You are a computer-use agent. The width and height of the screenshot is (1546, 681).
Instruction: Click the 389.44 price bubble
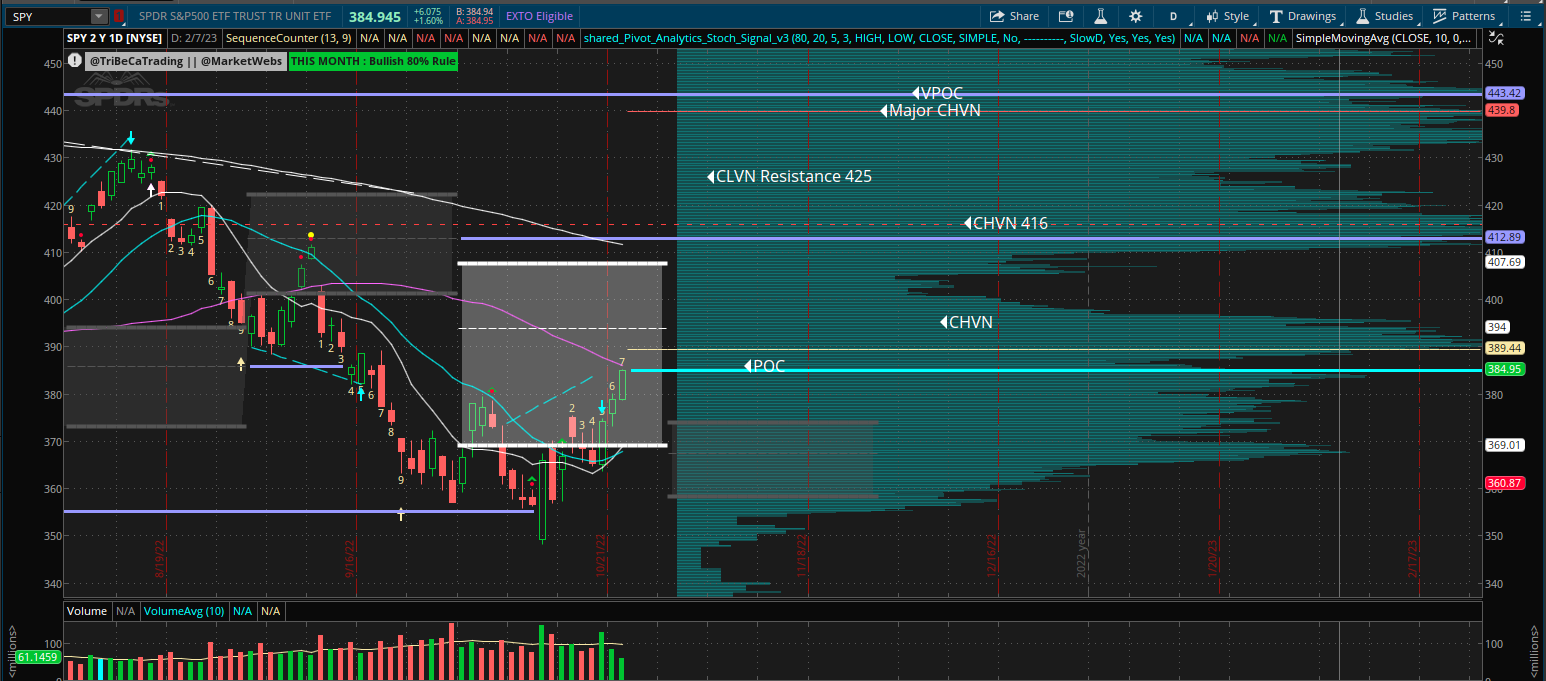point(1503,348)
